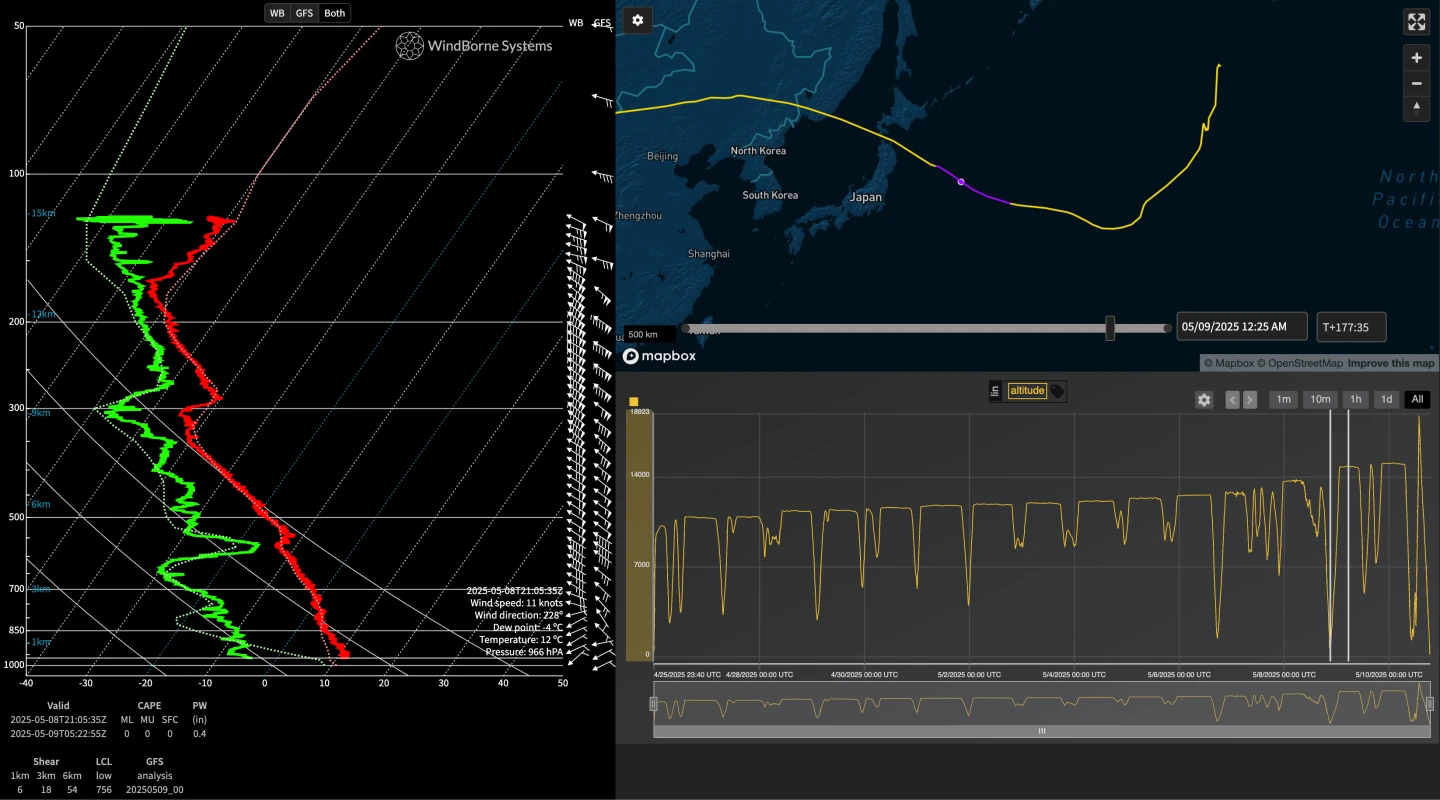
Task: Open altitude chart settings gear
Action: coord(1204,400)
